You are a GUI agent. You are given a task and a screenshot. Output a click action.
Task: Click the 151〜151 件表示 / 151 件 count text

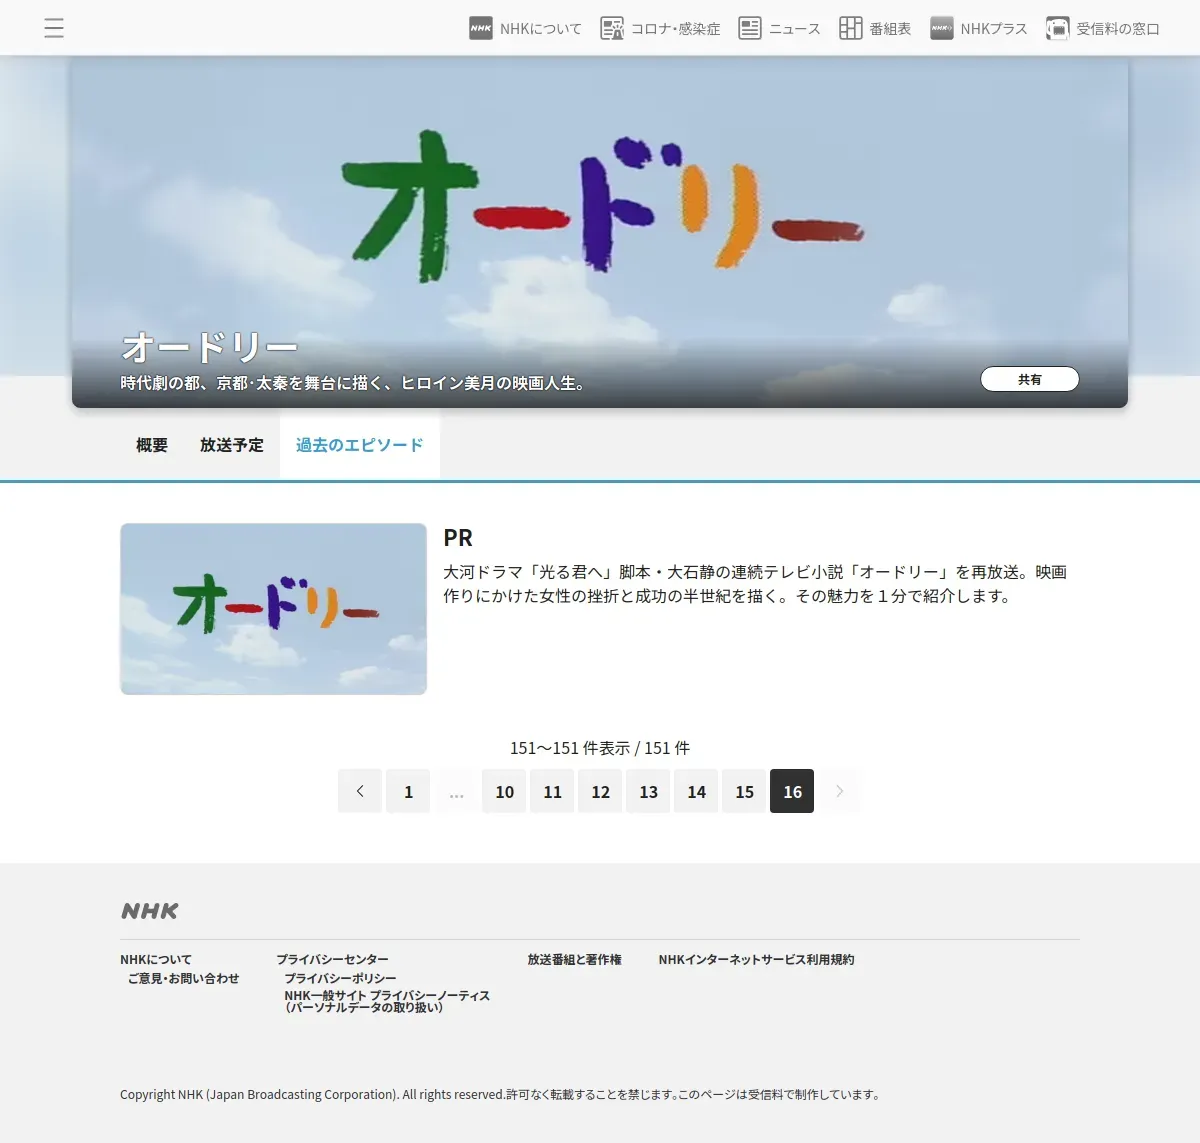[600, 748]
